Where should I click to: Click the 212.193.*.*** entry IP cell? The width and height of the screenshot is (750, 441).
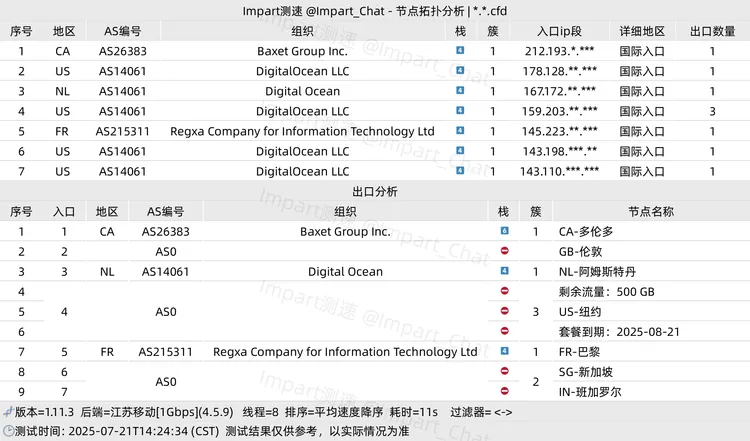pos(559,51)
